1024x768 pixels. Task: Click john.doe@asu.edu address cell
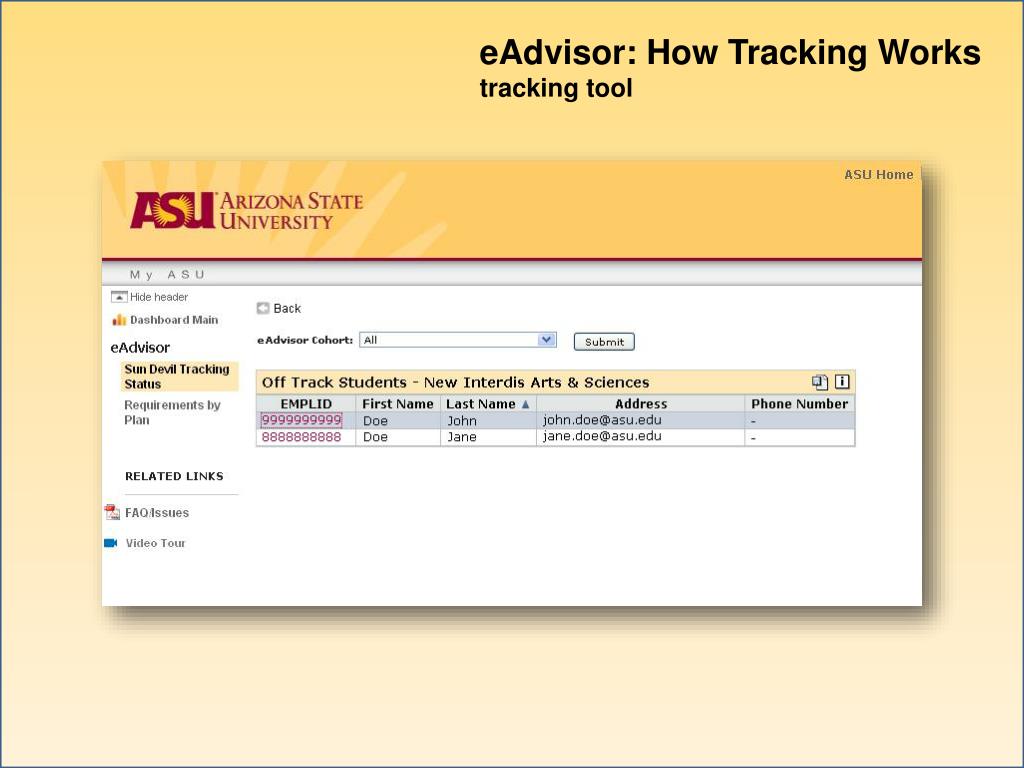click(641, 420)
